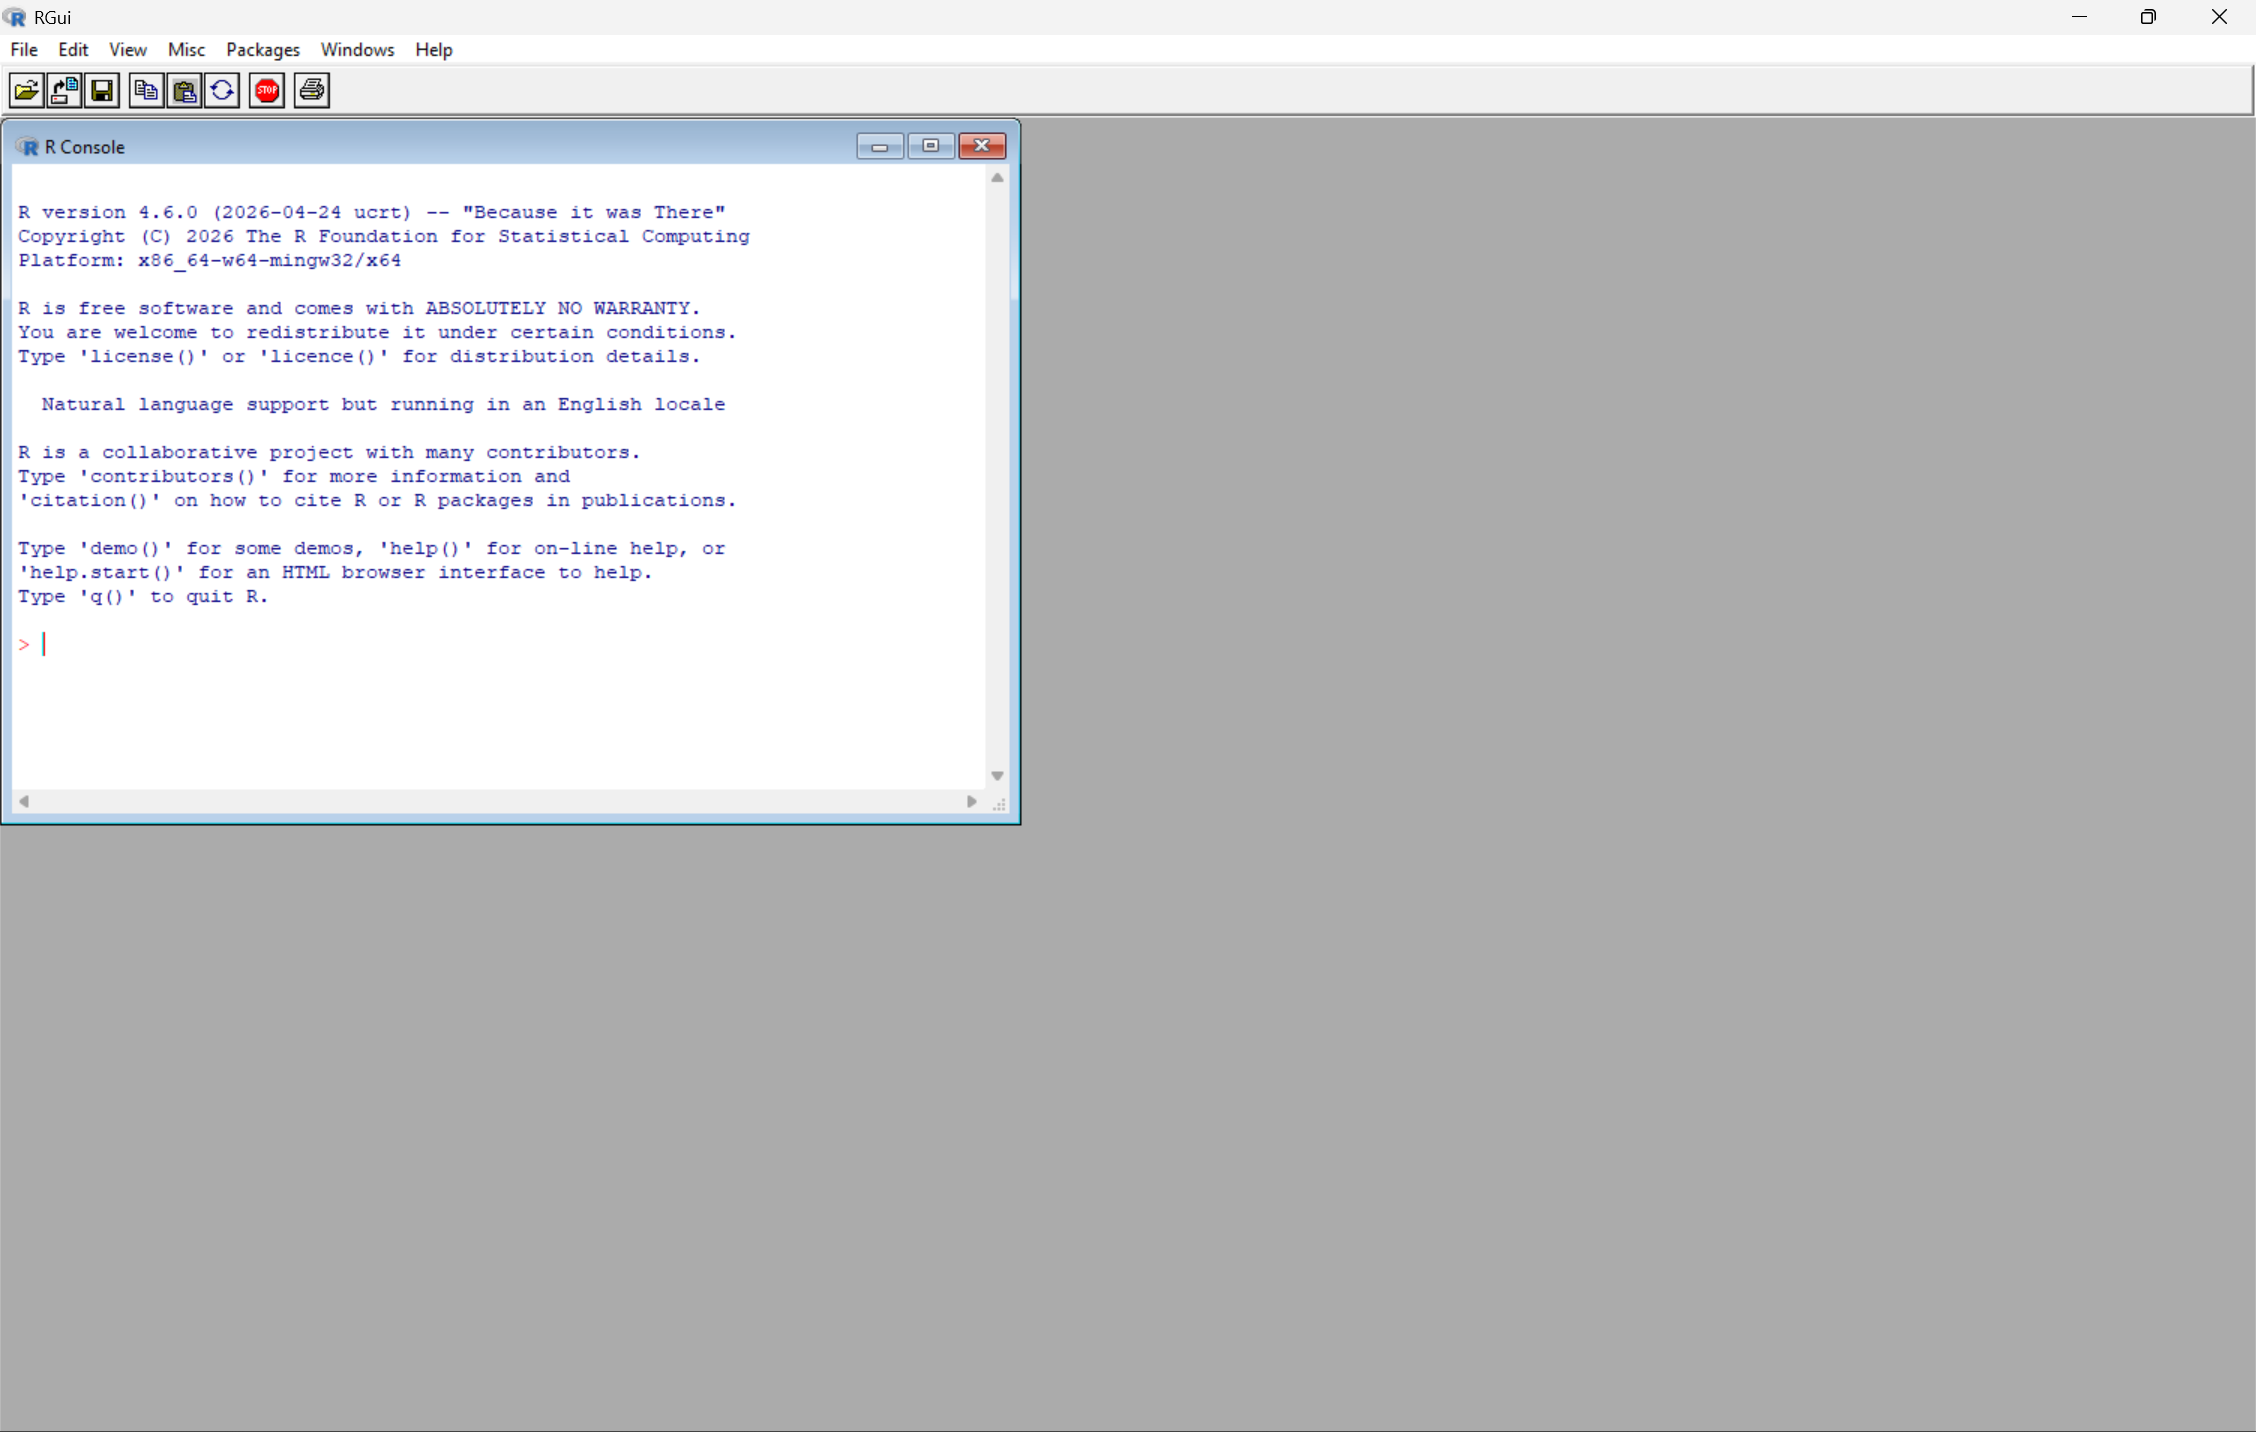Click the 'You are welcome to redistribute' line
The width and height of the screenshot is (2256, 1432).
[x=377, y=333]
